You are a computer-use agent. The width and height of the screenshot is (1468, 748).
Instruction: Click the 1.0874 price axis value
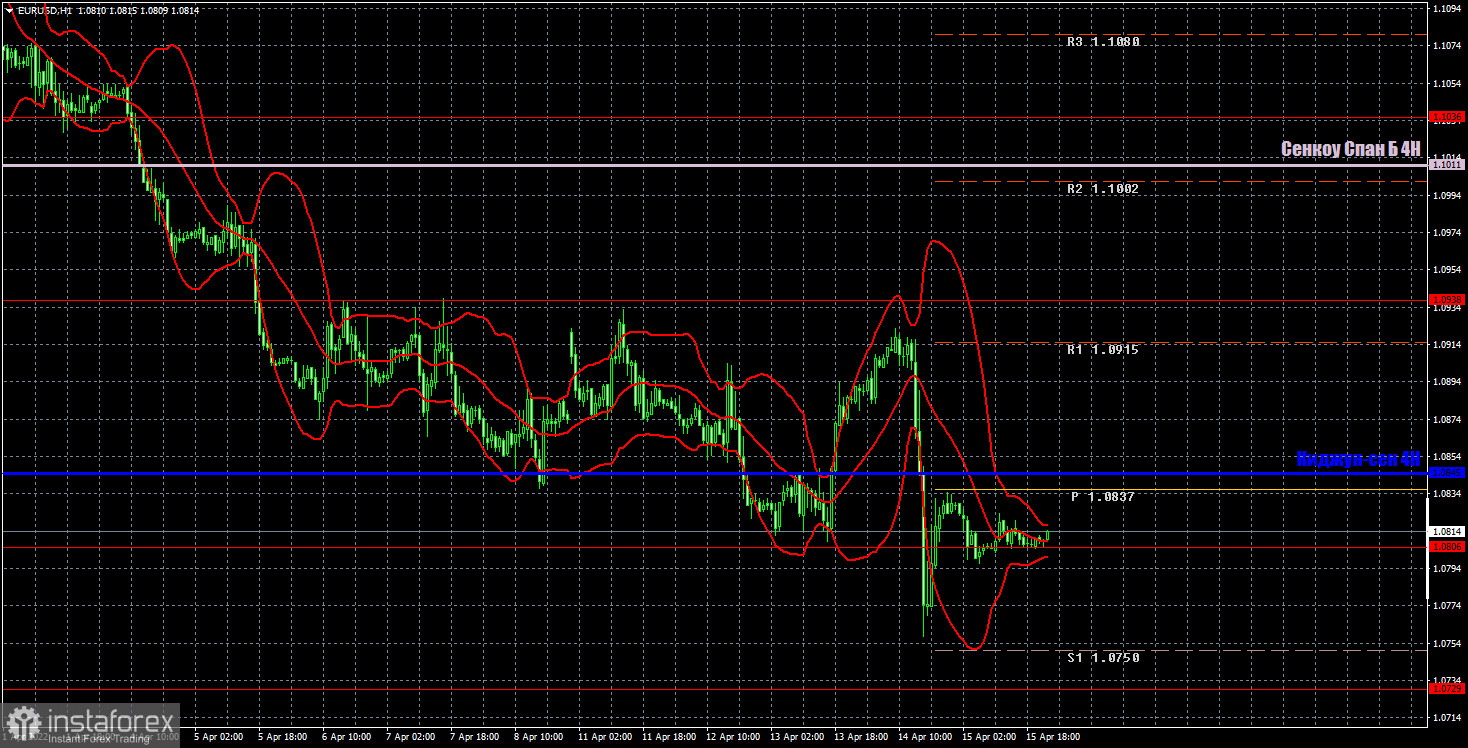1447,420
